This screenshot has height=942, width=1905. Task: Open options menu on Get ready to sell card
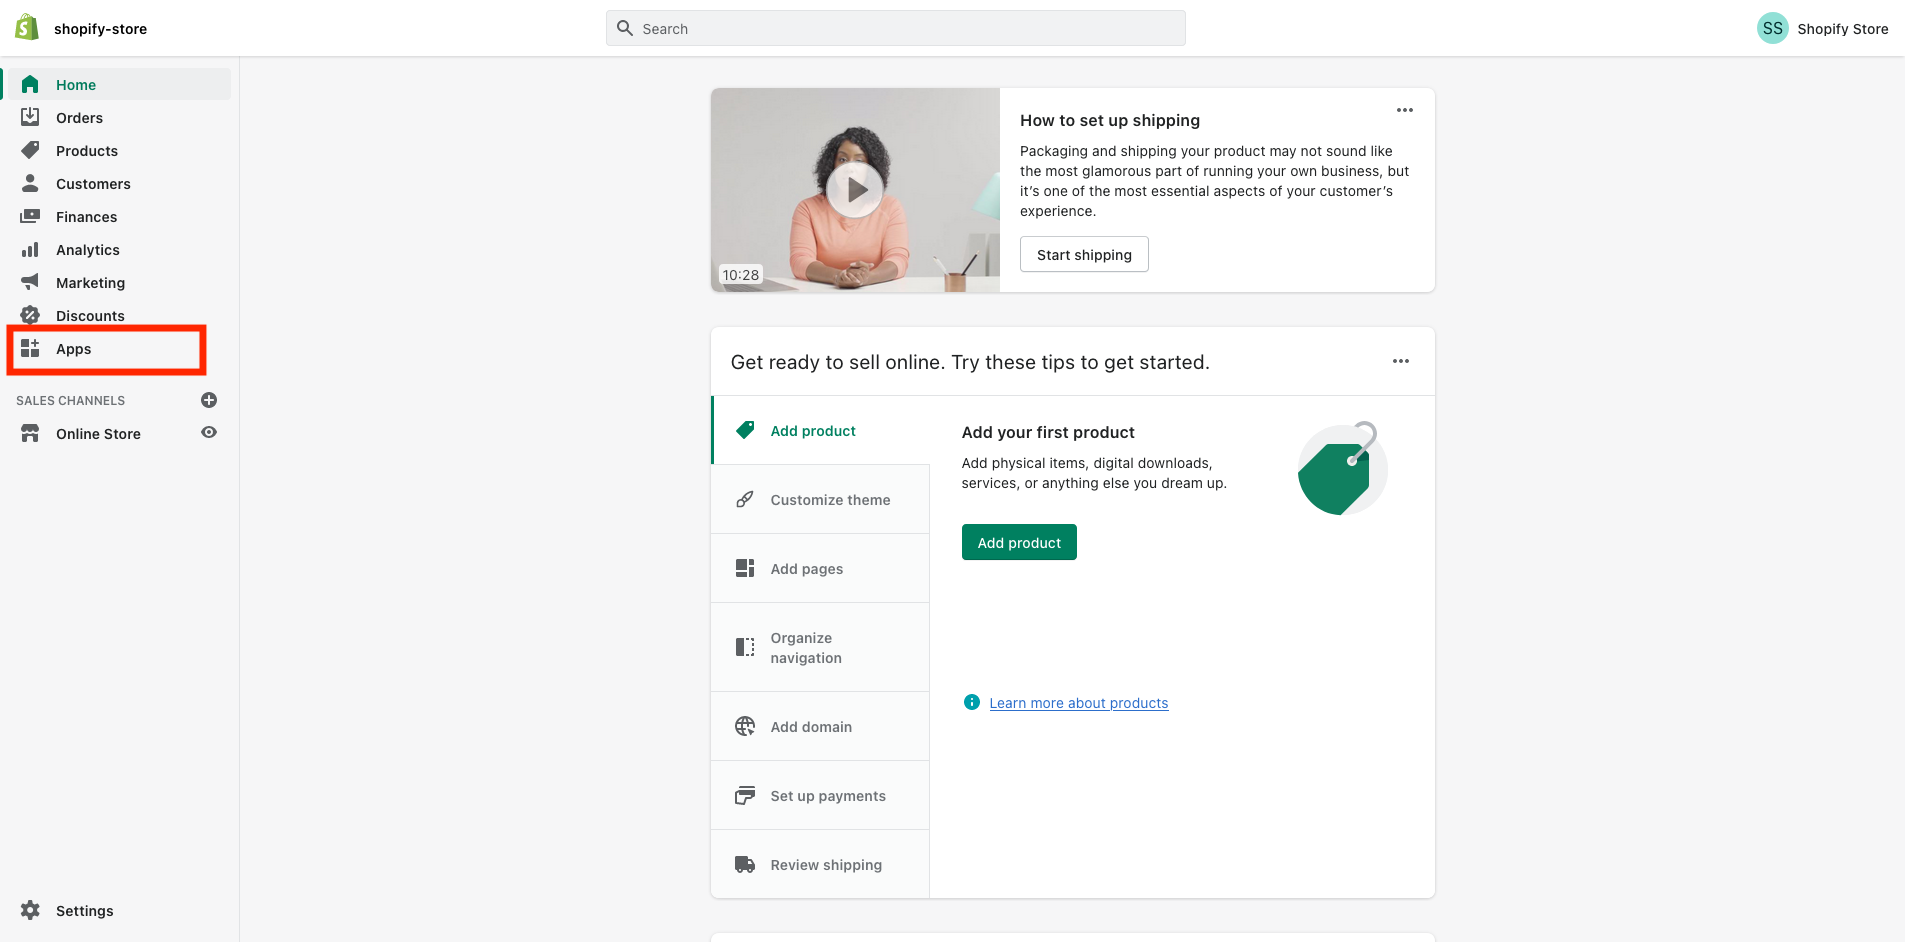pos(1401,361)
